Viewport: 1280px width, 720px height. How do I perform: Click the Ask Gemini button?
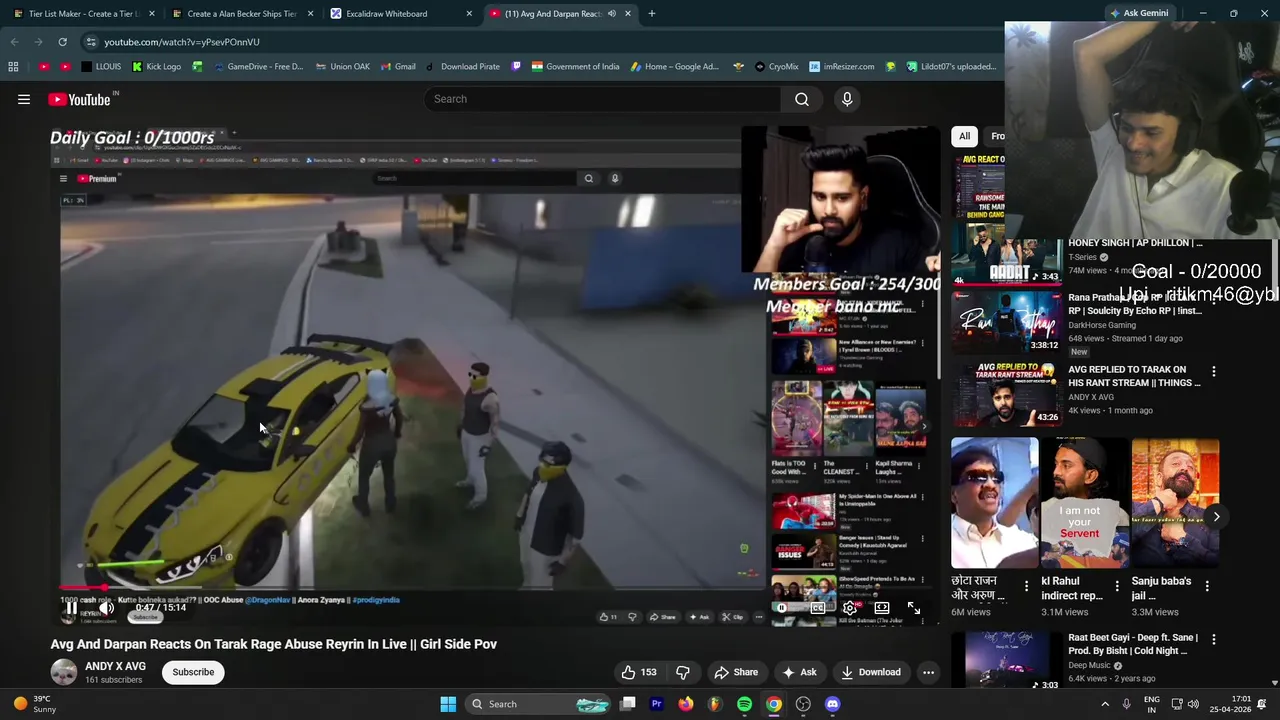(1138, 14)
